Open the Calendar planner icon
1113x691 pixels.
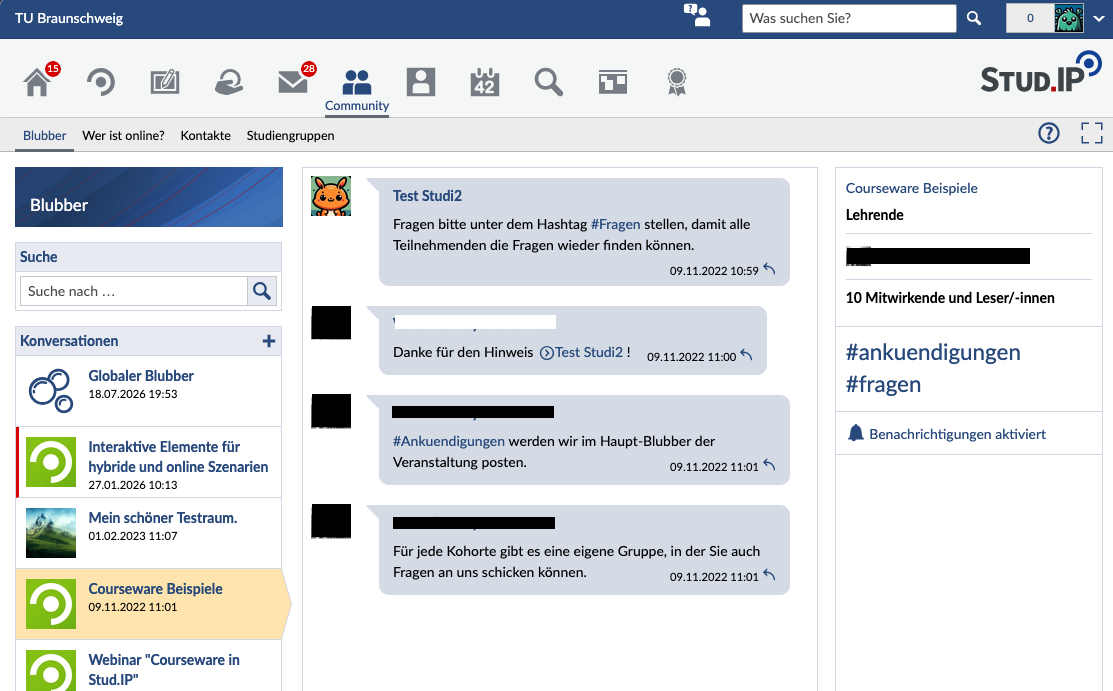pos(485,82)
